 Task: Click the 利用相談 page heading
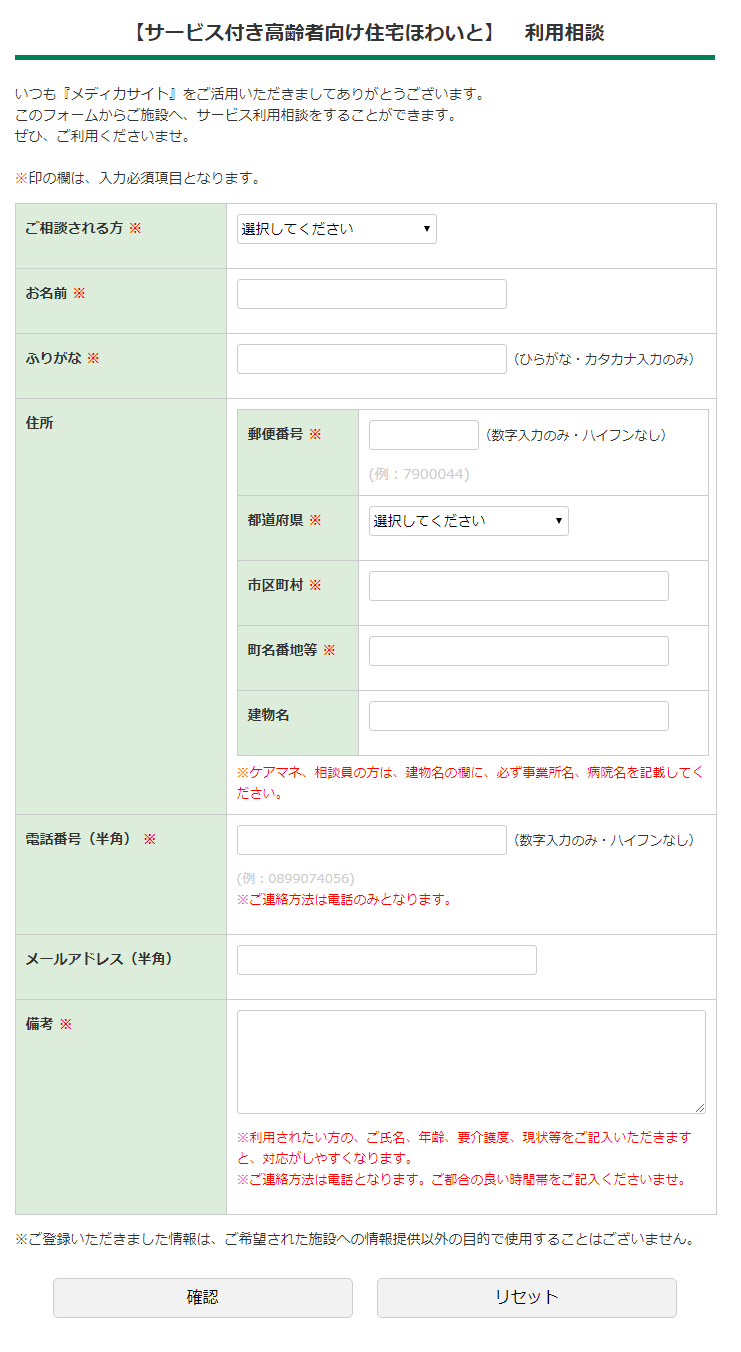tap(564, 33)
